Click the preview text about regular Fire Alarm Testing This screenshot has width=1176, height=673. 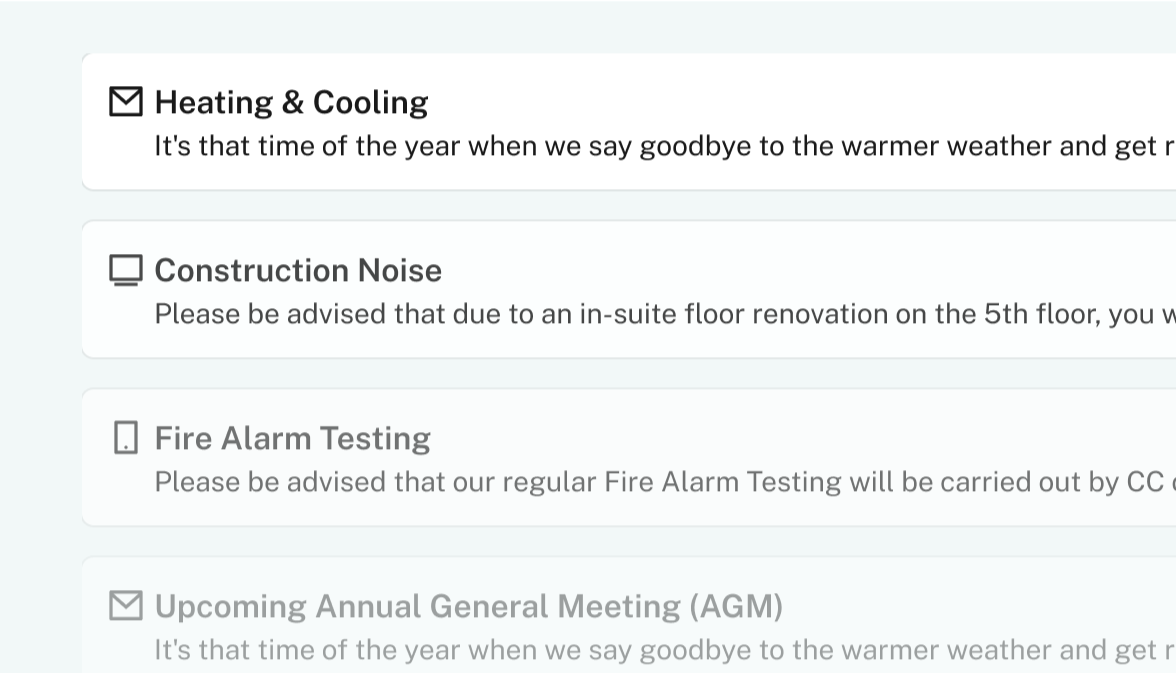pos(660,483)
